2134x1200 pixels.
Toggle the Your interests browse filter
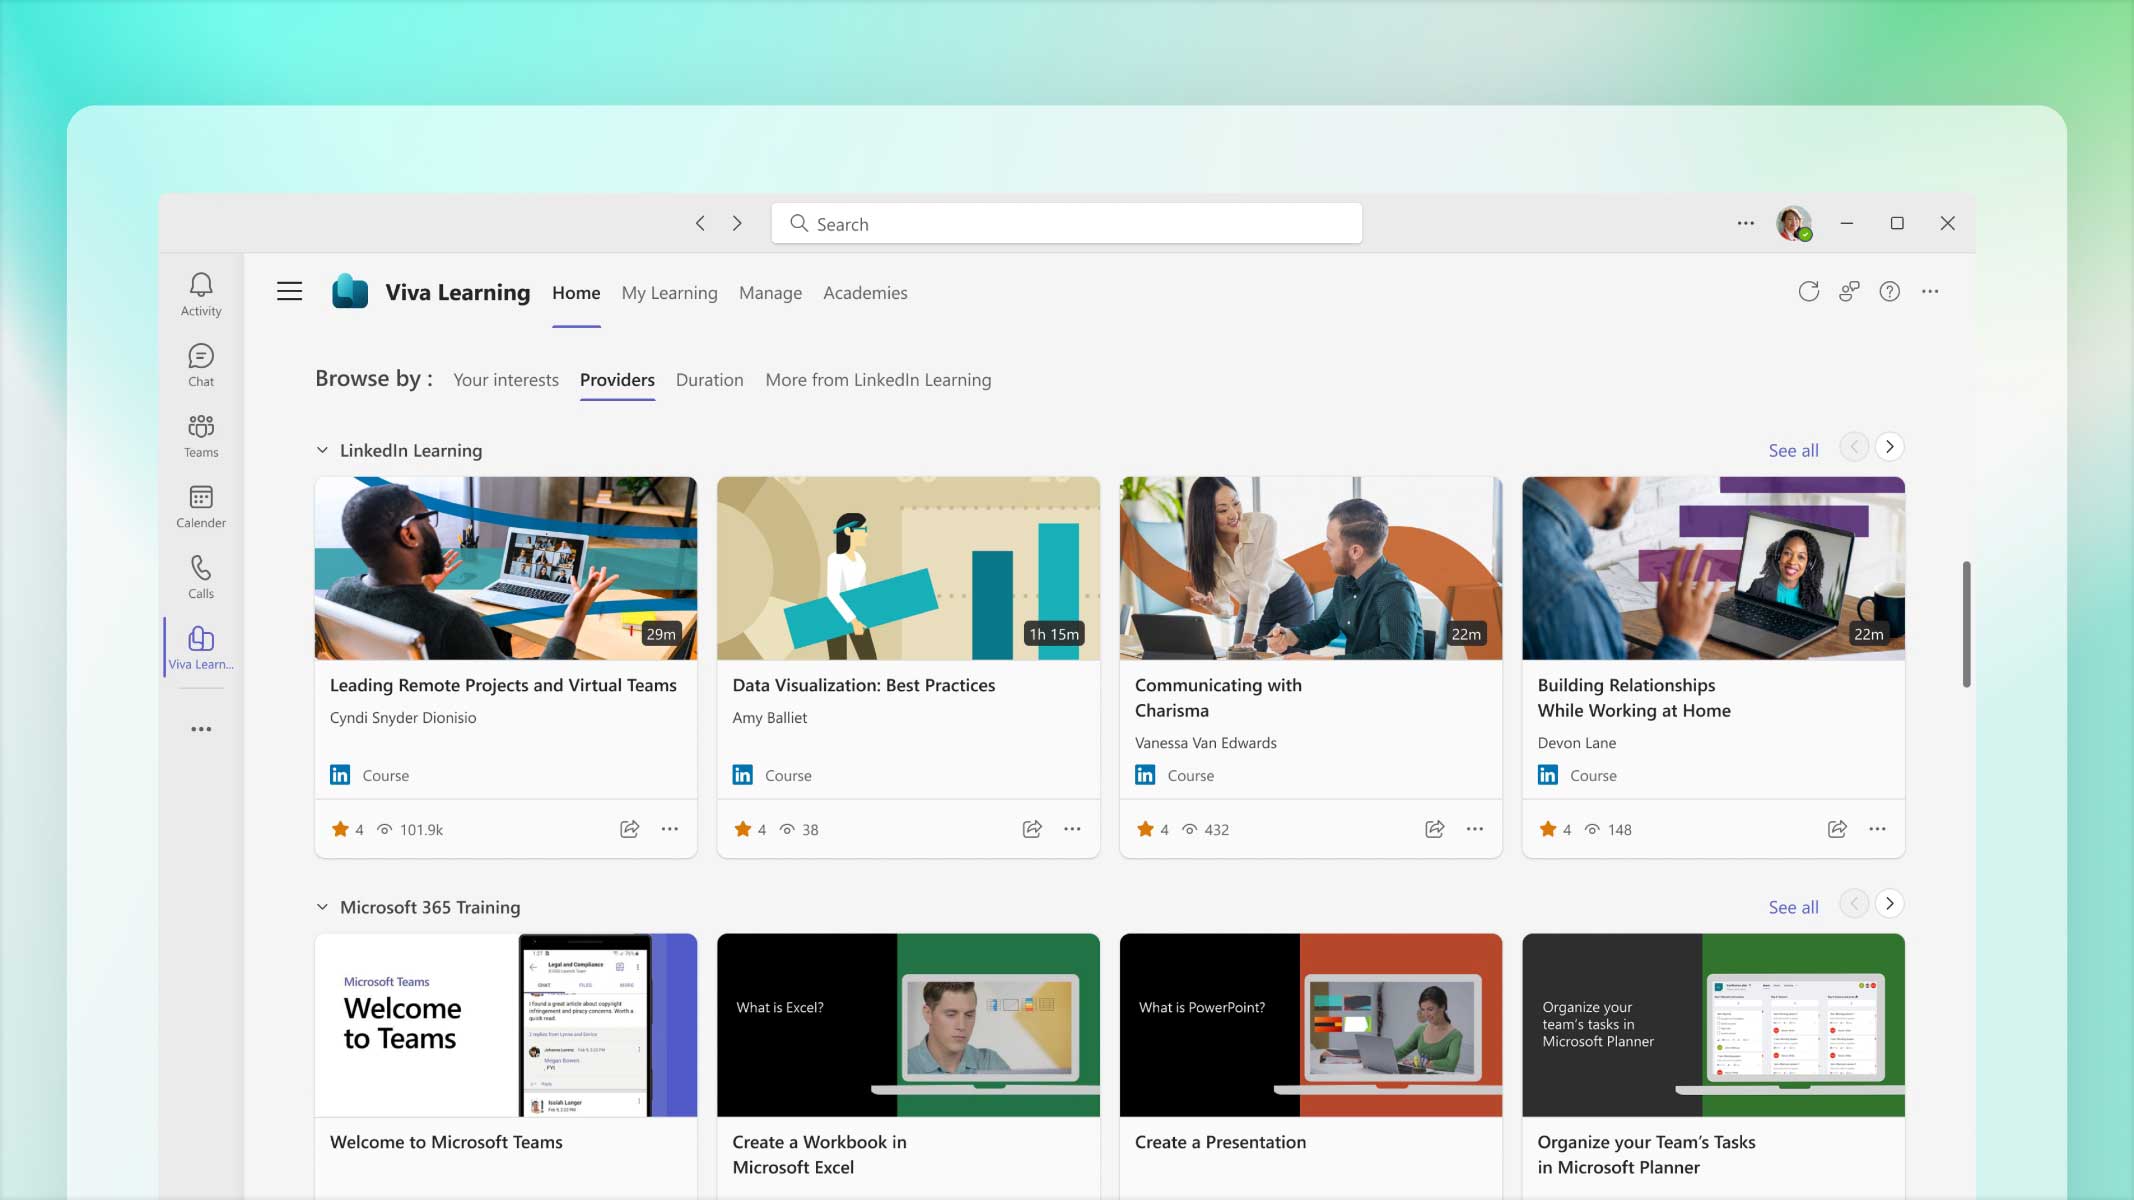pos(504,379)
